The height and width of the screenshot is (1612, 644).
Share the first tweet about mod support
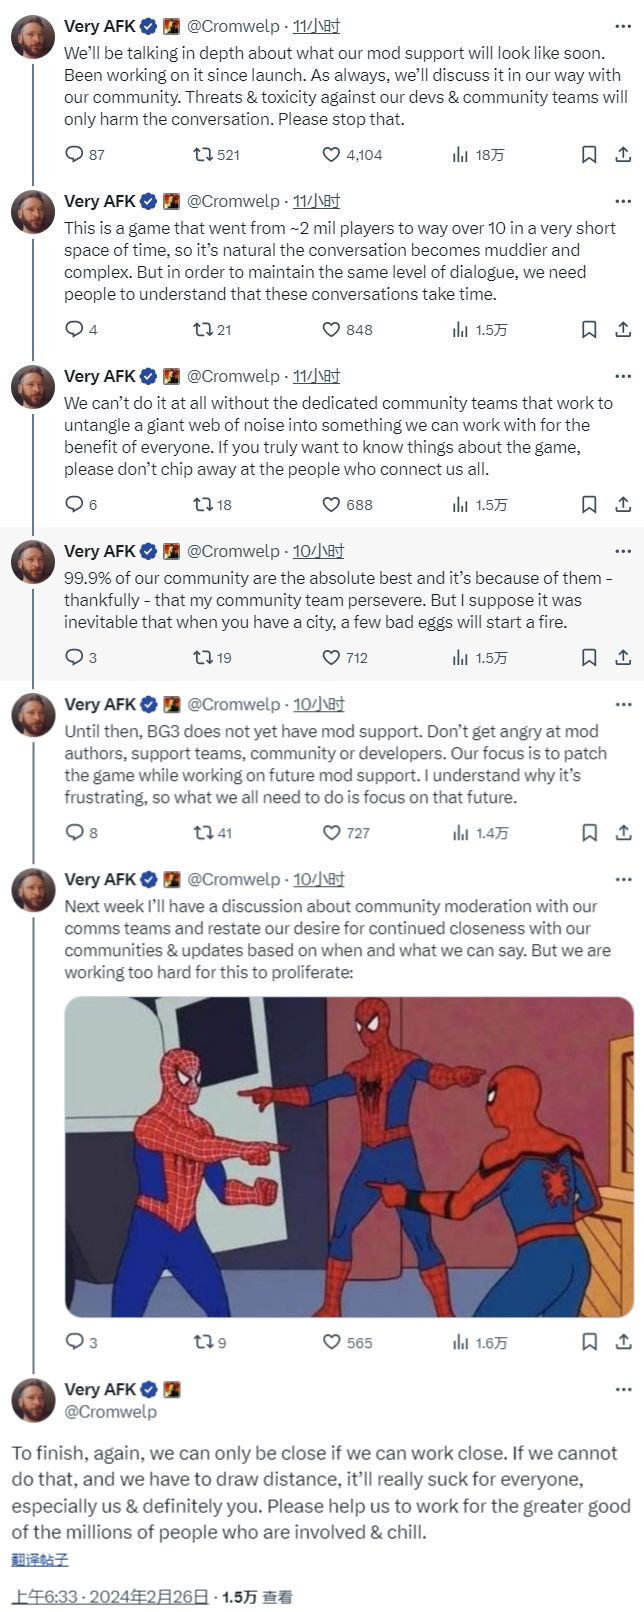622,155
